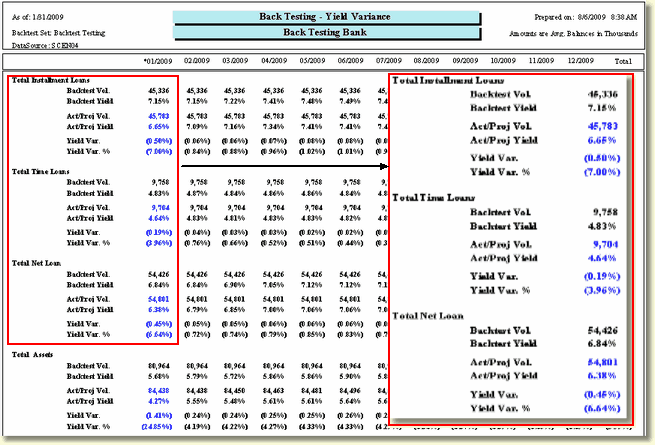Click Installment Loans Yield Var. % '(0.84%)' under 02/2009
Screen dimensions: 655x445
(197, 151)
